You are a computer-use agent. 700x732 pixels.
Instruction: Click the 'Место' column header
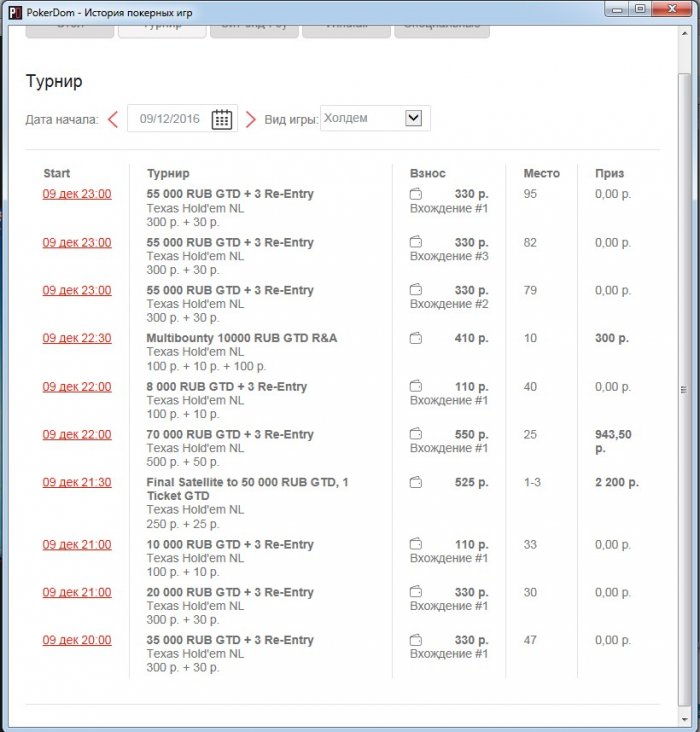point(541,173)
